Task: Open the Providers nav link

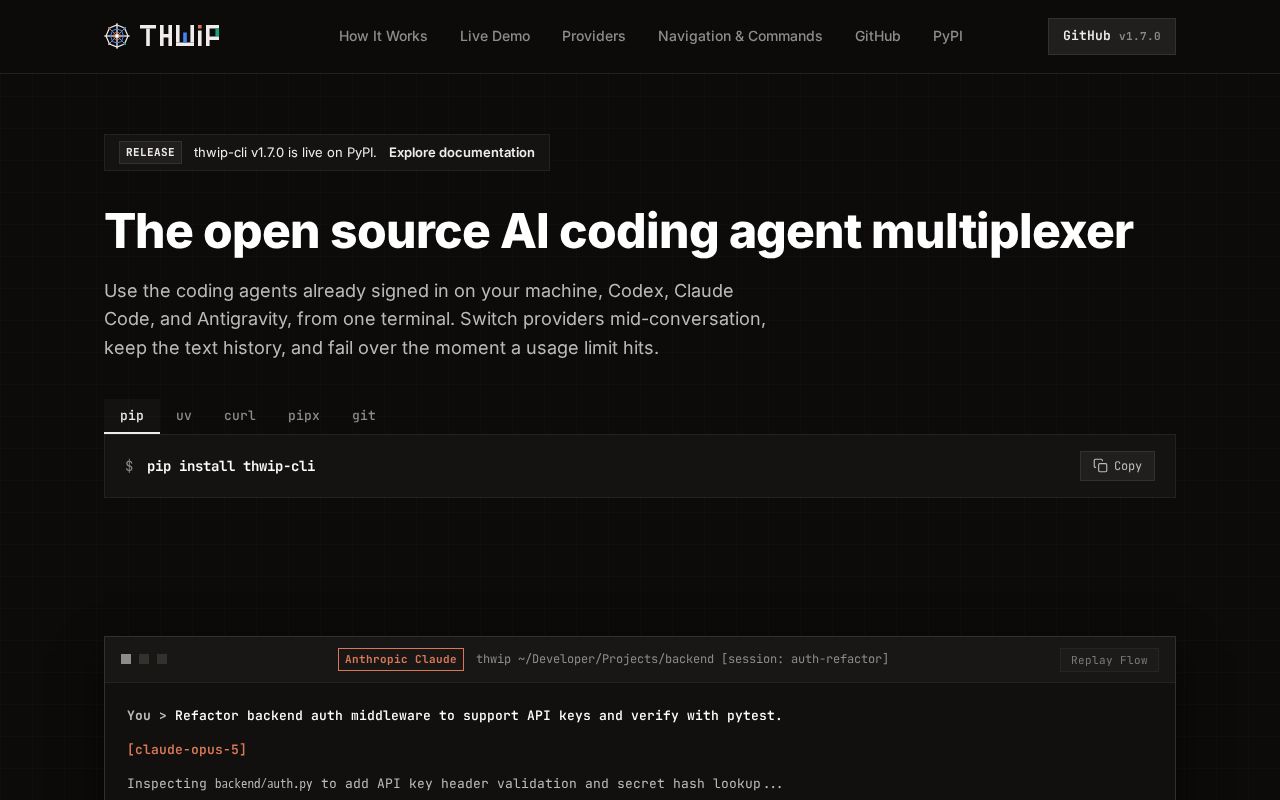Action: (594, 36)
